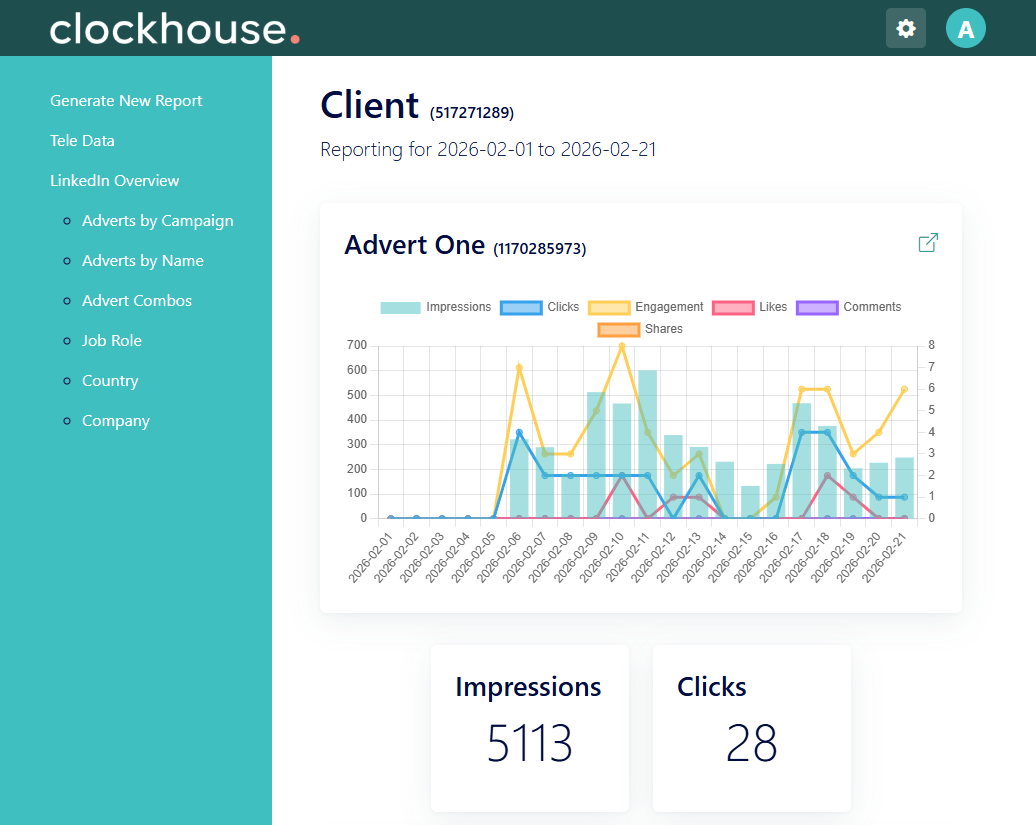Toggle Engagement dataset in chart legend

[x=646, y=307]
